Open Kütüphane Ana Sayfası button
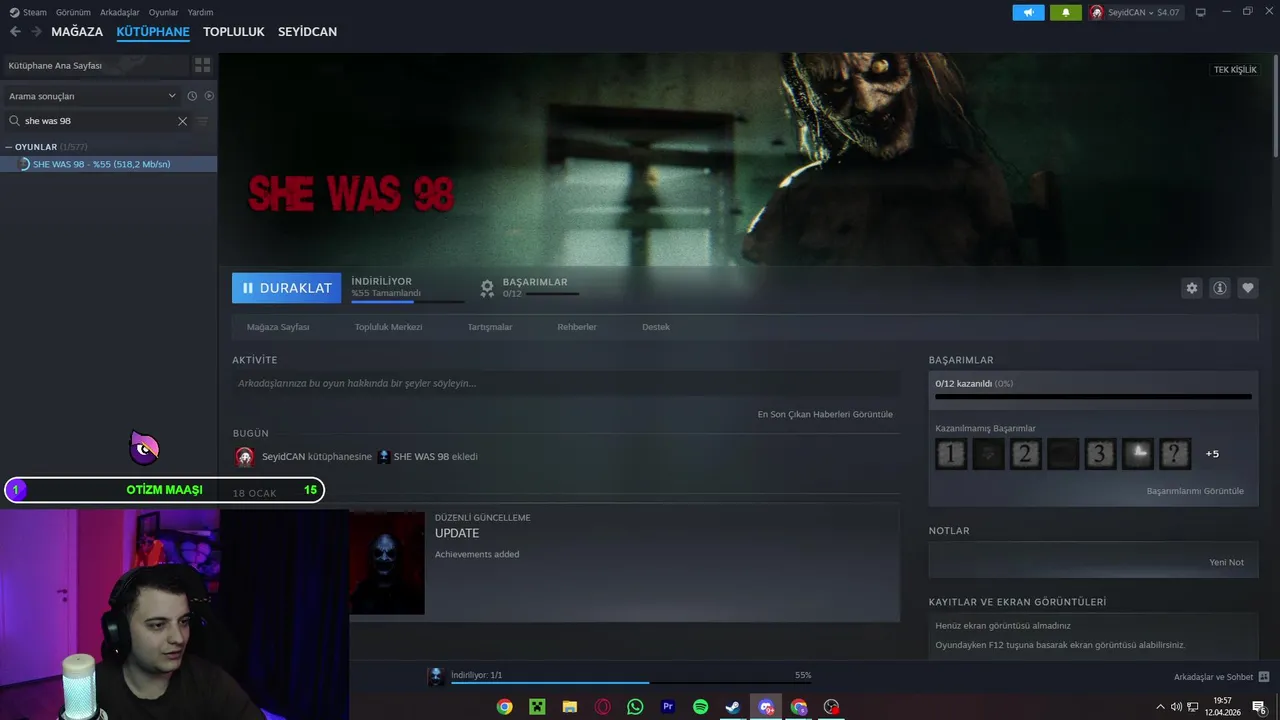 (95, 65)
